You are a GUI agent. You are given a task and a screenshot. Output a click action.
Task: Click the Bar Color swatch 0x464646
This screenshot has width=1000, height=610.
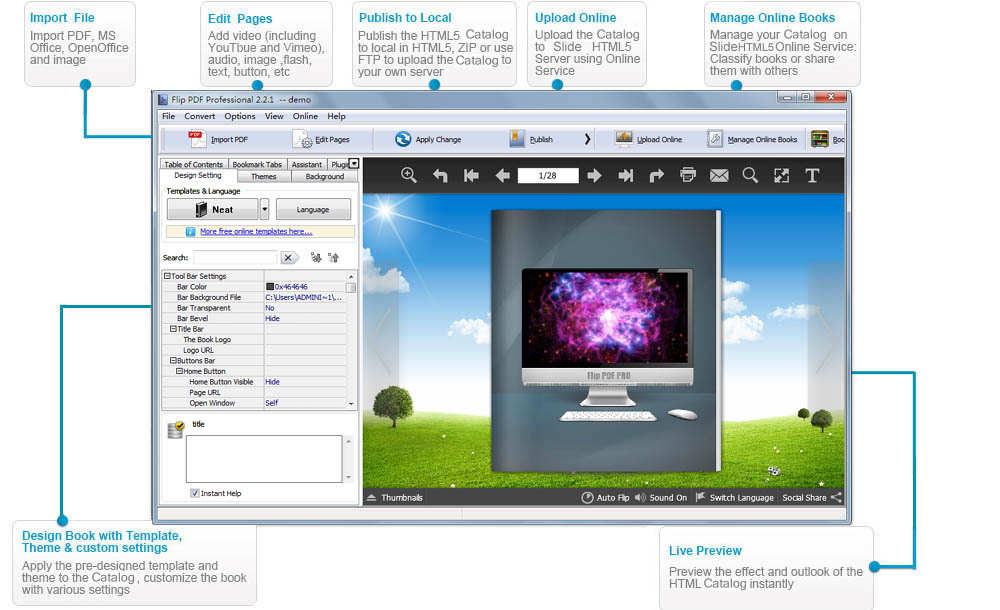click(270, 287)
